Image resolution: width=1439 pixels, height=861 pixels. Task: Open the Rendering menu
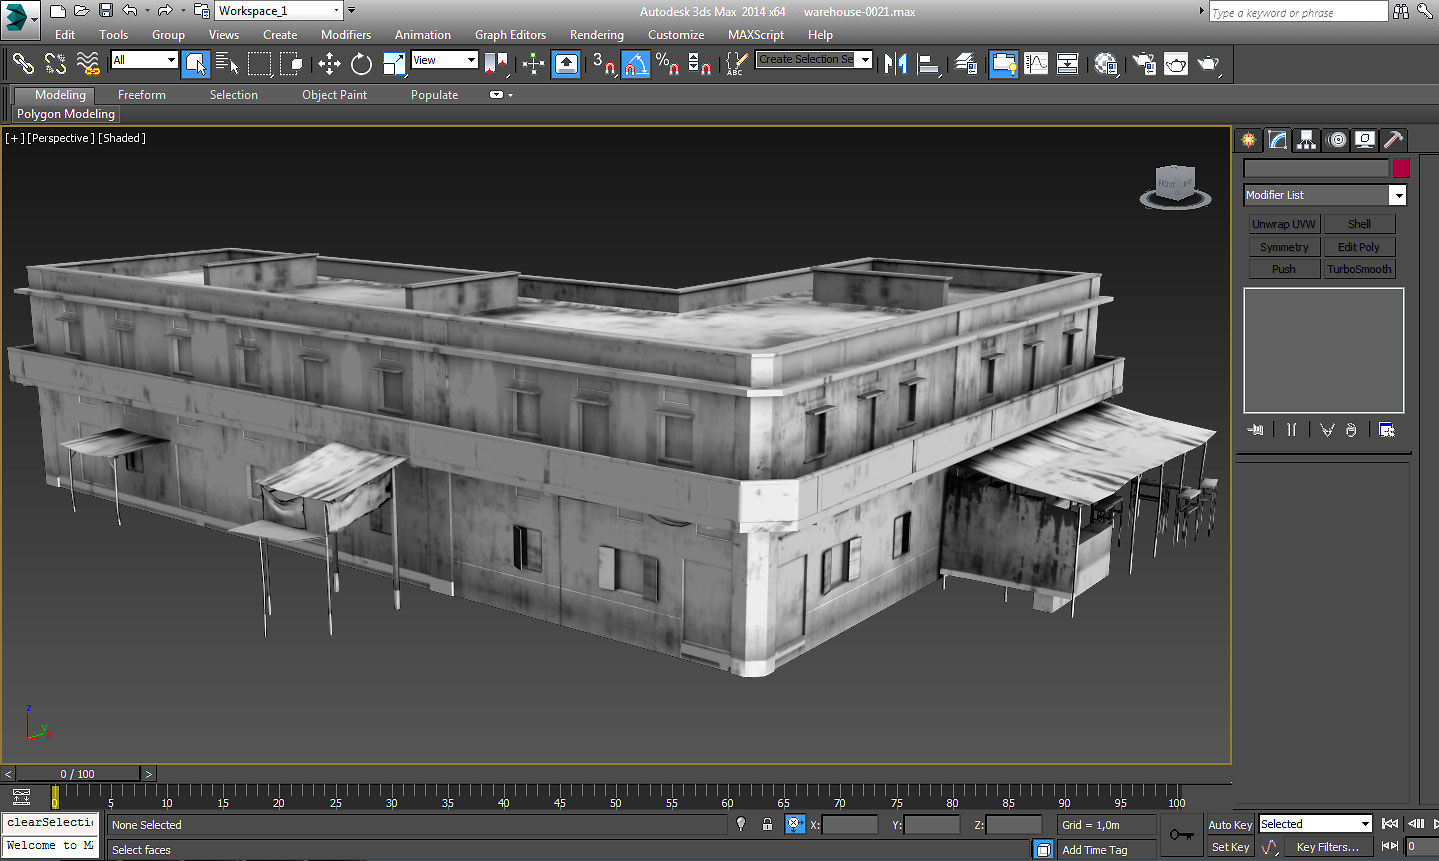coord(596,34)
